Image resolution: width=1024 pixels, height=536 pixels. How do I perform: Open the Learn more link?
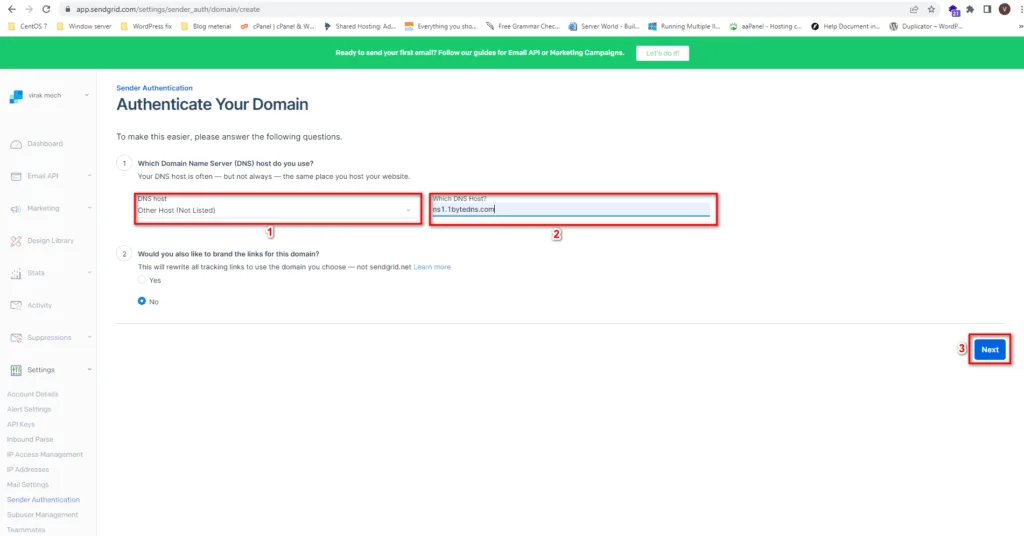pyautogui.click(x=432, y=267)
